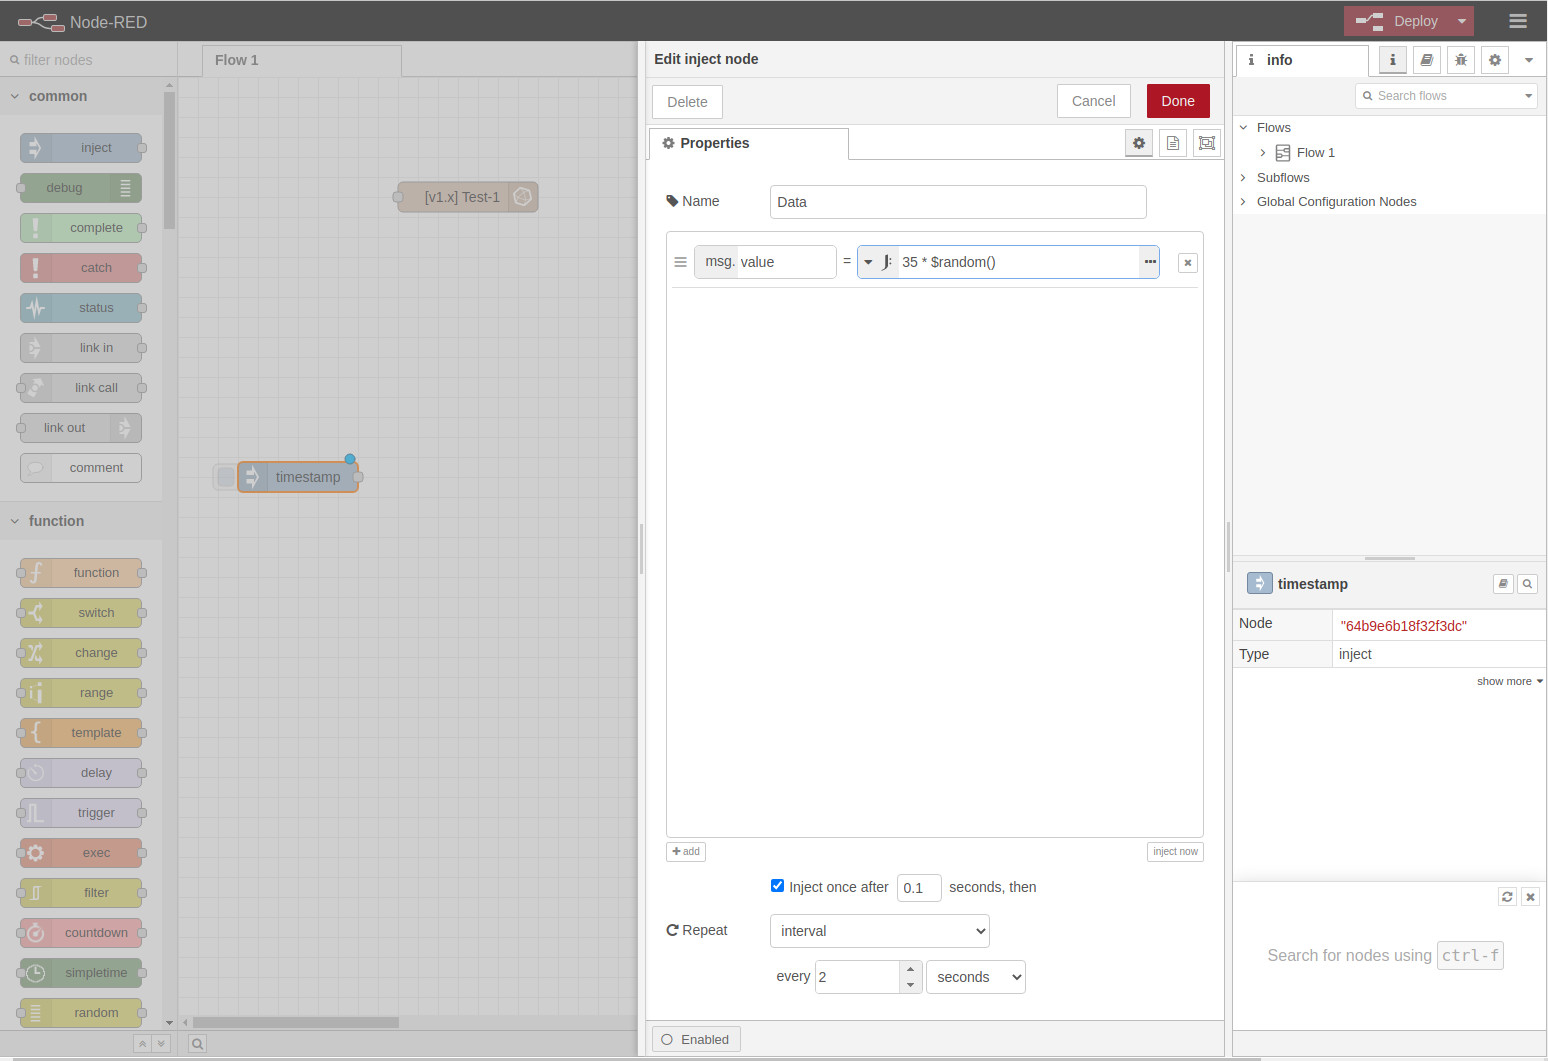The height and width of the screenshot is (1061, 1548).
Task: Select the Properties tab
Action: click(x=749, y=143)
